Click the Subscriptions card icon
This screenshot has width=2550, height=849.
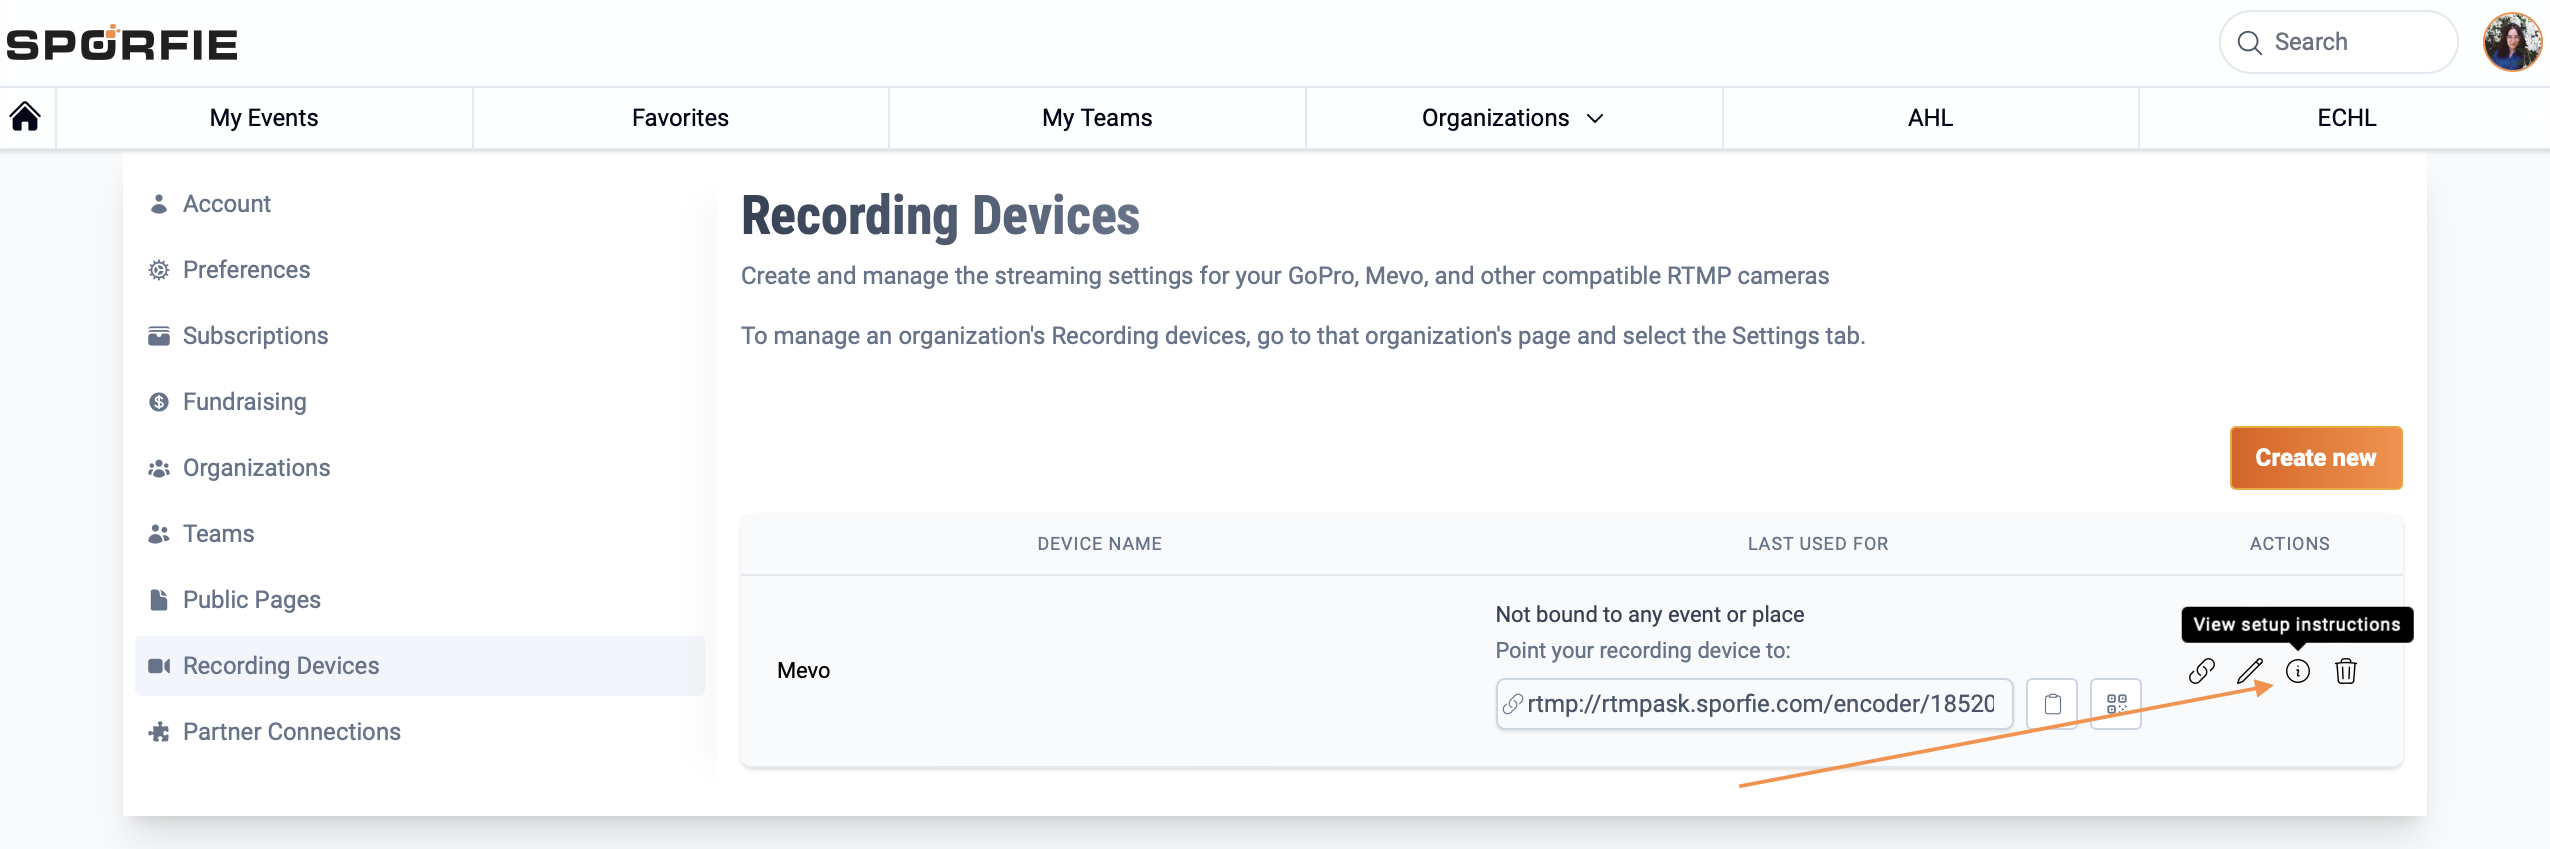158,336
